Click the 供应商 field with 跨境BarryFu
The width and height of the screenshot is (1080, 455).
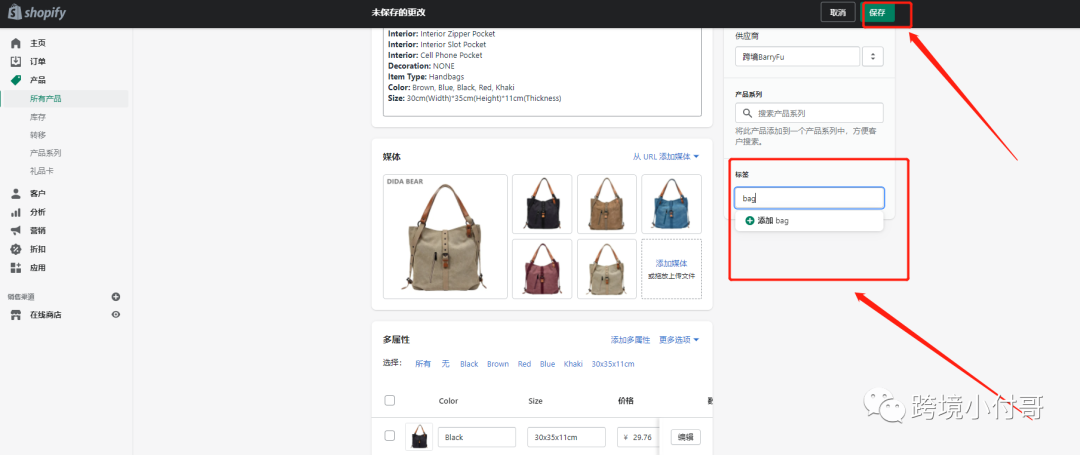point(797,56)
